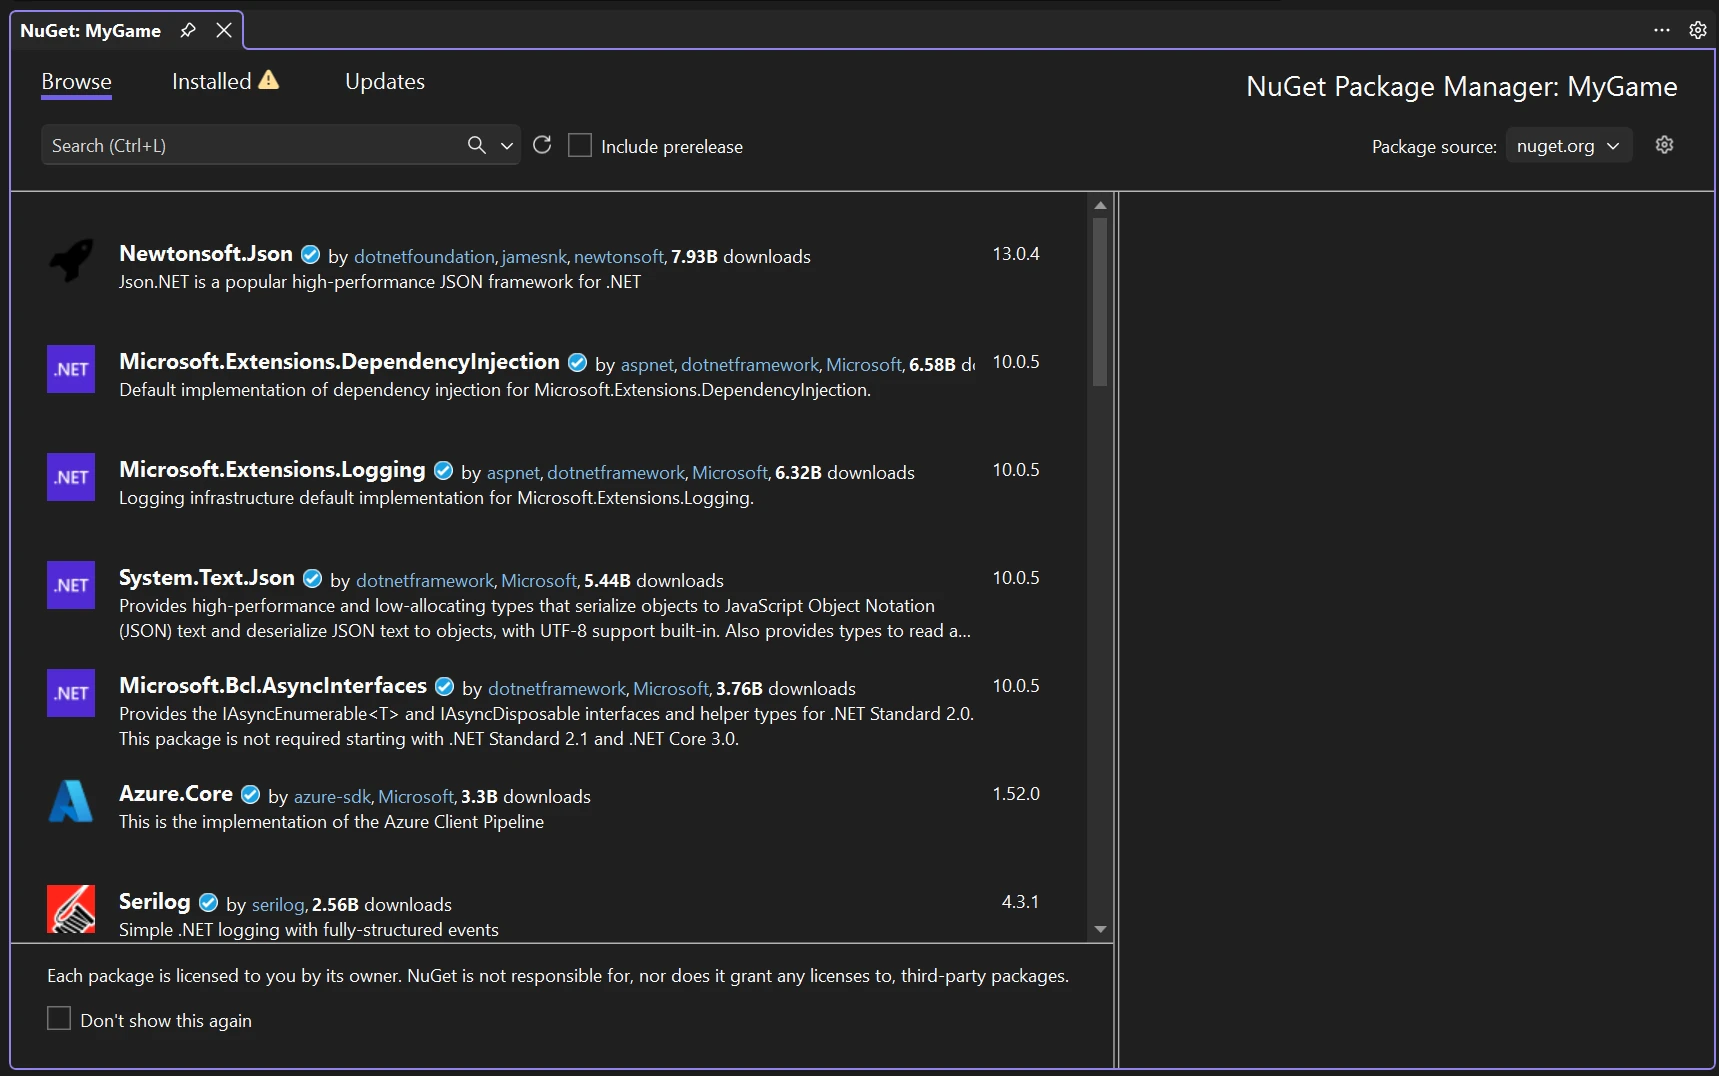
Task: Click the Azure.Core package icon
Action: [x=71, y=801]
